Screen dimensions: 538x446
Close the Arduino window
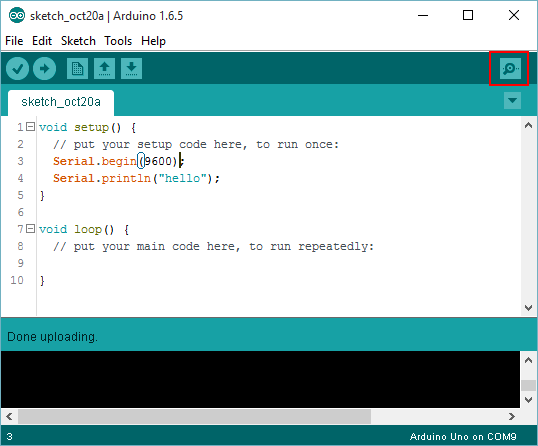point(514,15)
